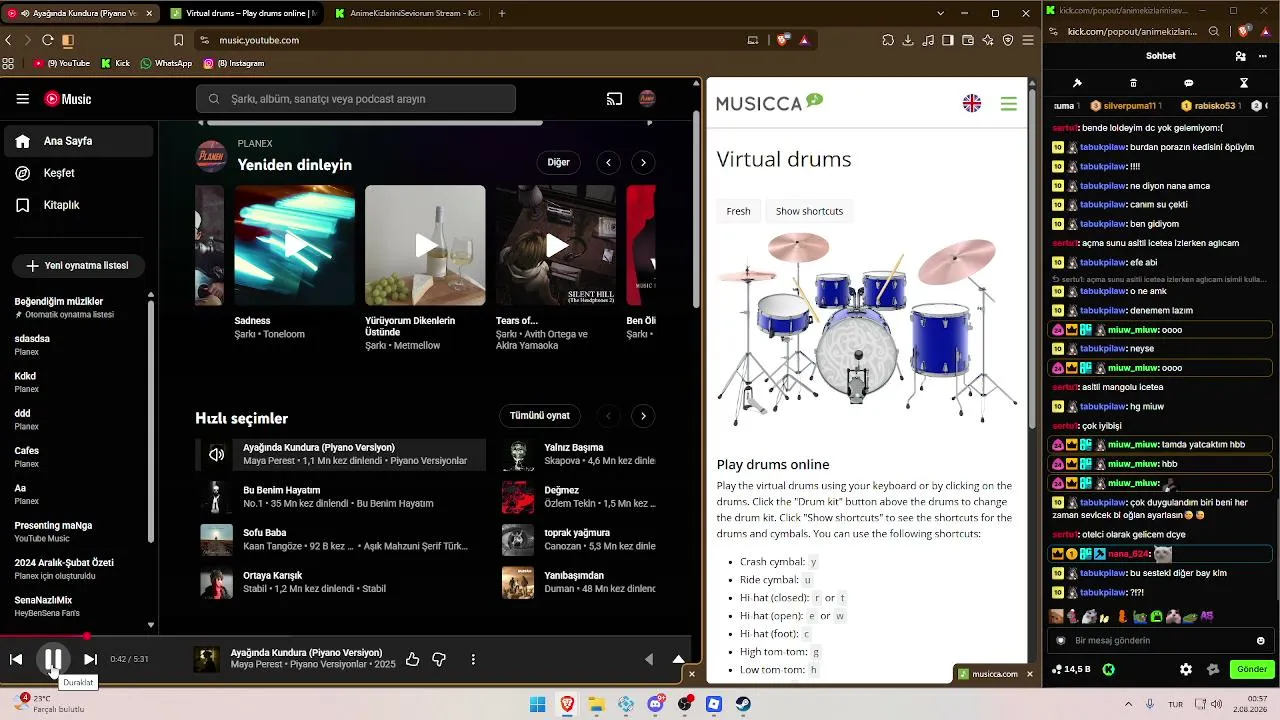Click the trash icon in Kick chat
This screenshot has width=1280, height=720.
coord(1133,83)
